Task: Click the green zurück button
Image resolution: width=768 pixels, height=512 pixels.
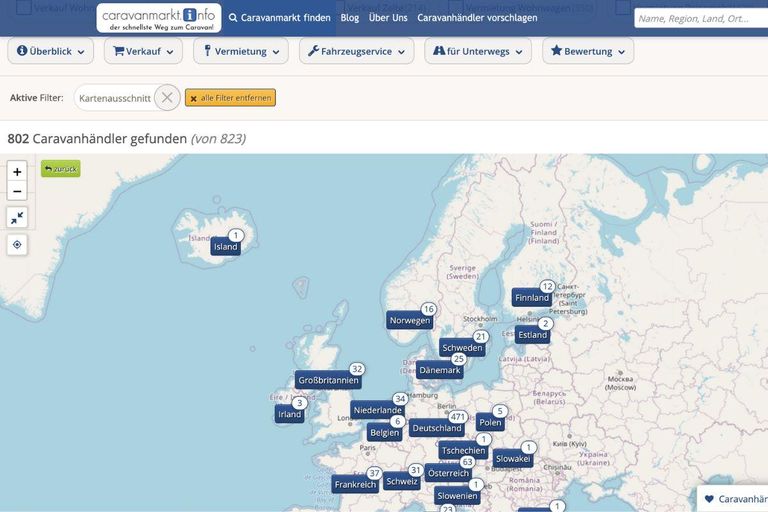Action: tap(61, 169)
